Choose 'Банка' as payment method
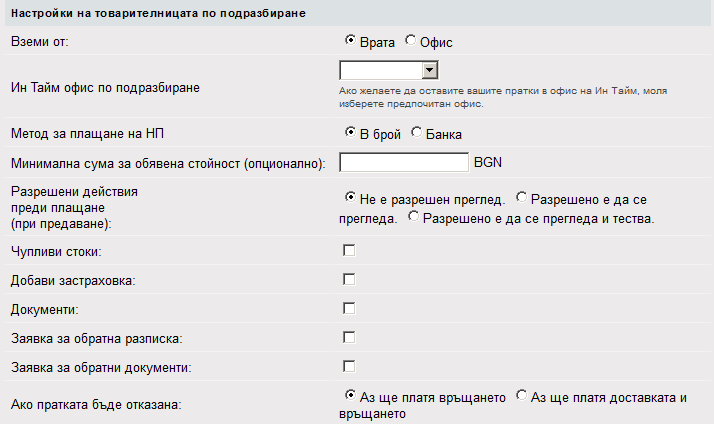The image size is (714, 424). tap(417, 132)
